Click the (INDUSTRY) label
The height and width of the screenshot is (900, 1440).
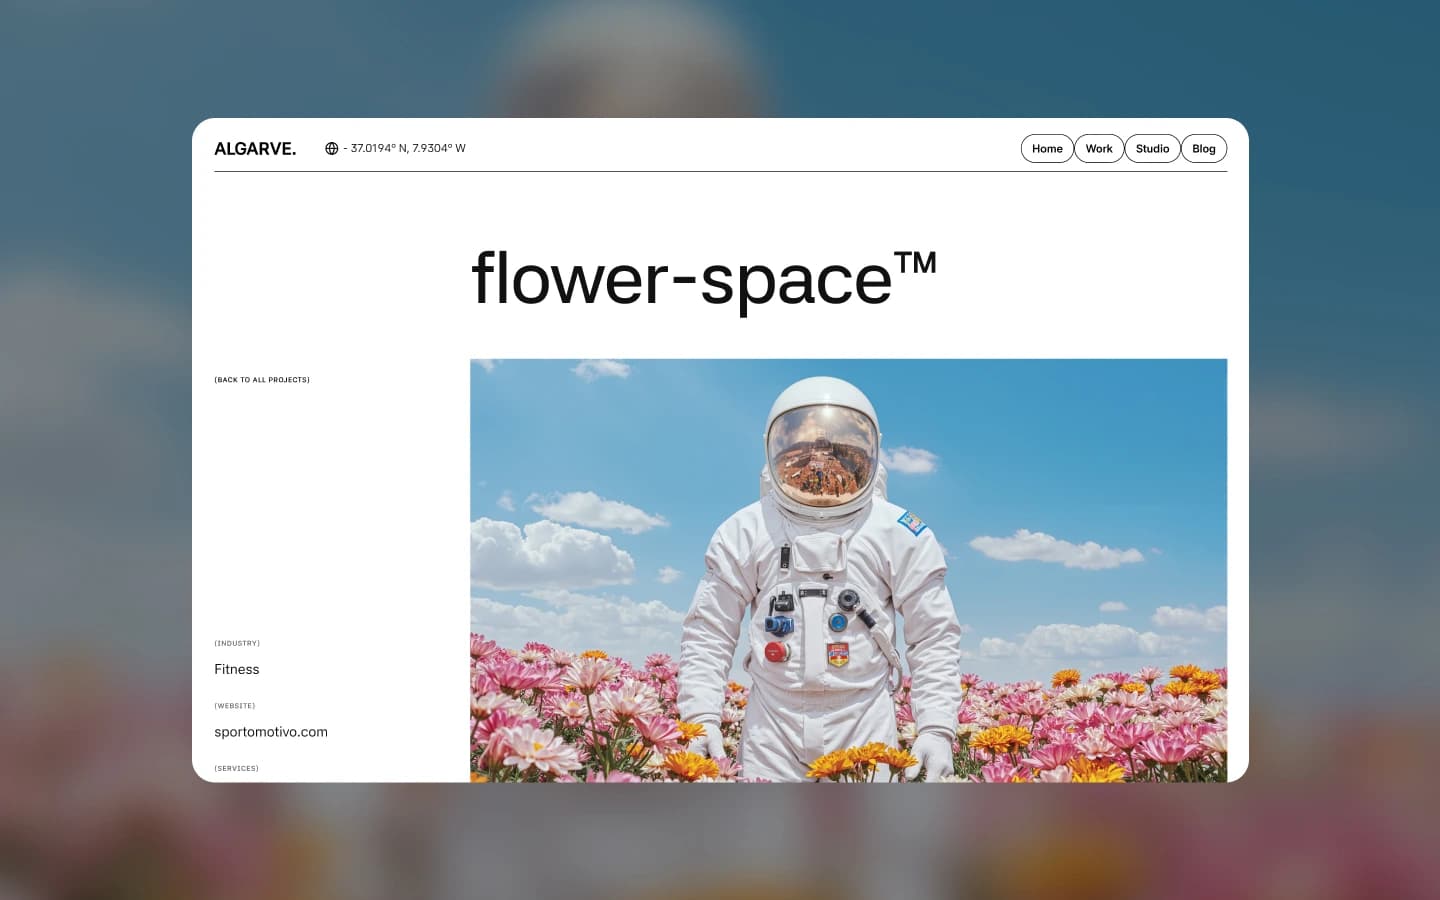237,643
